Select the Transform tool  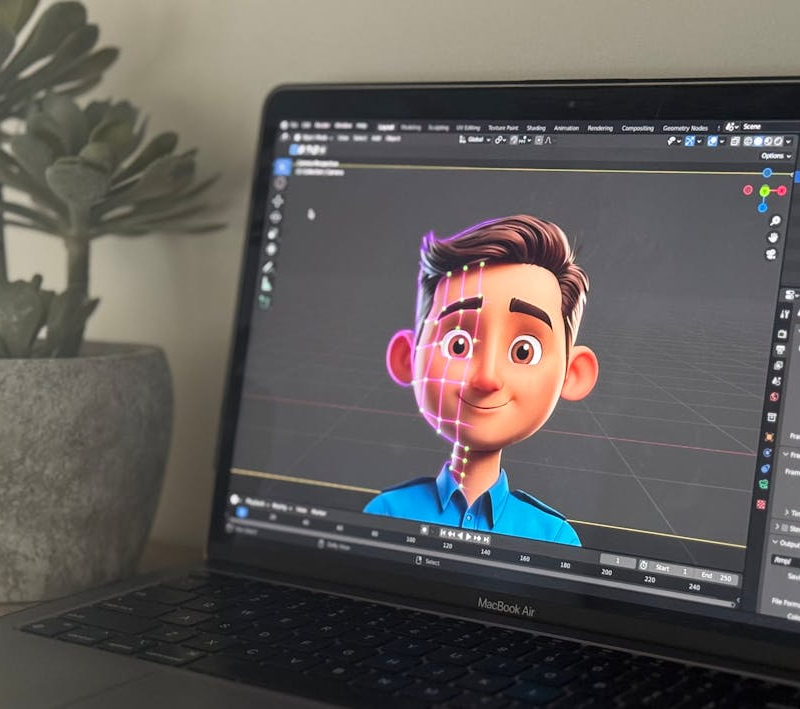click(x=271, y=249)
